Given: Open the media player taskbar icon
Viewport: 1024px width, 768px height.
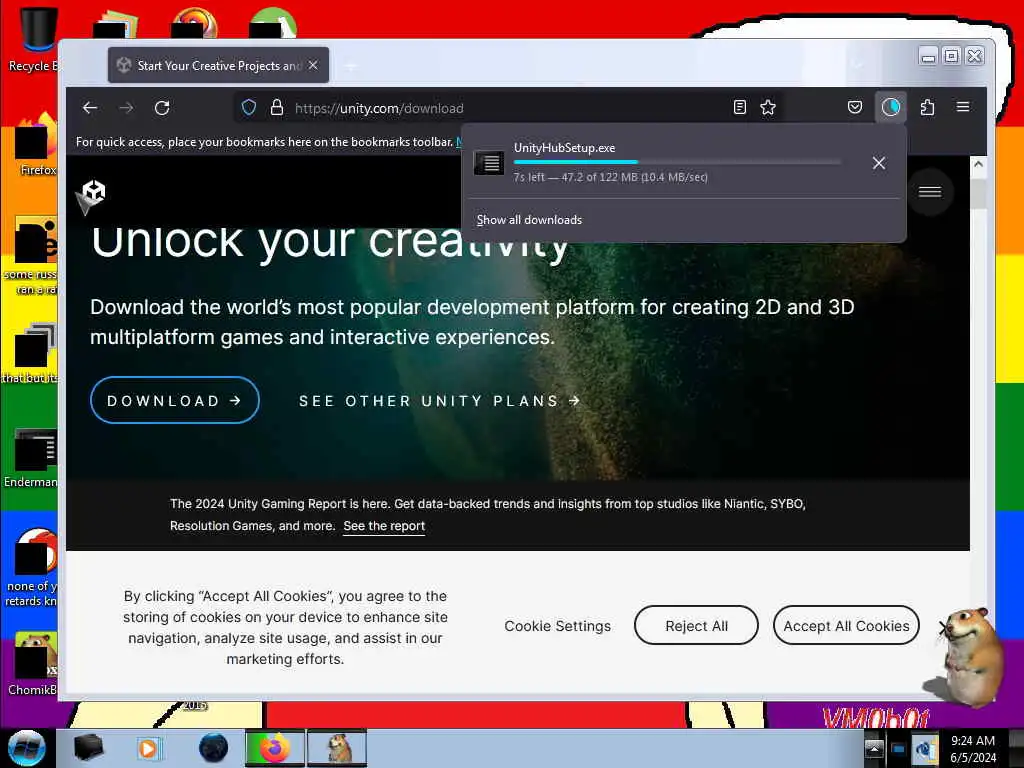Looking at the screenshot, I should pyautogui.click(x=148, y=748).
